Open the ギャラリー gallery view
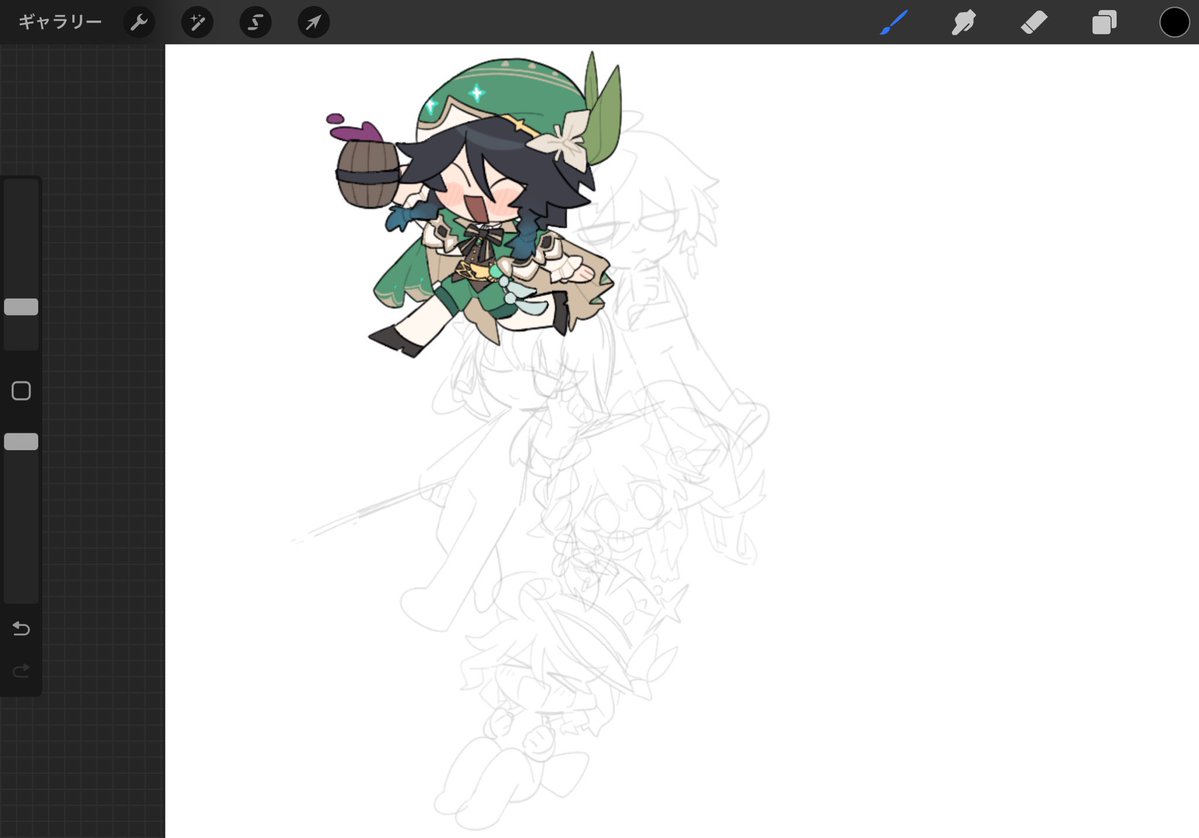1199x838 pixels. pos(60,22)
